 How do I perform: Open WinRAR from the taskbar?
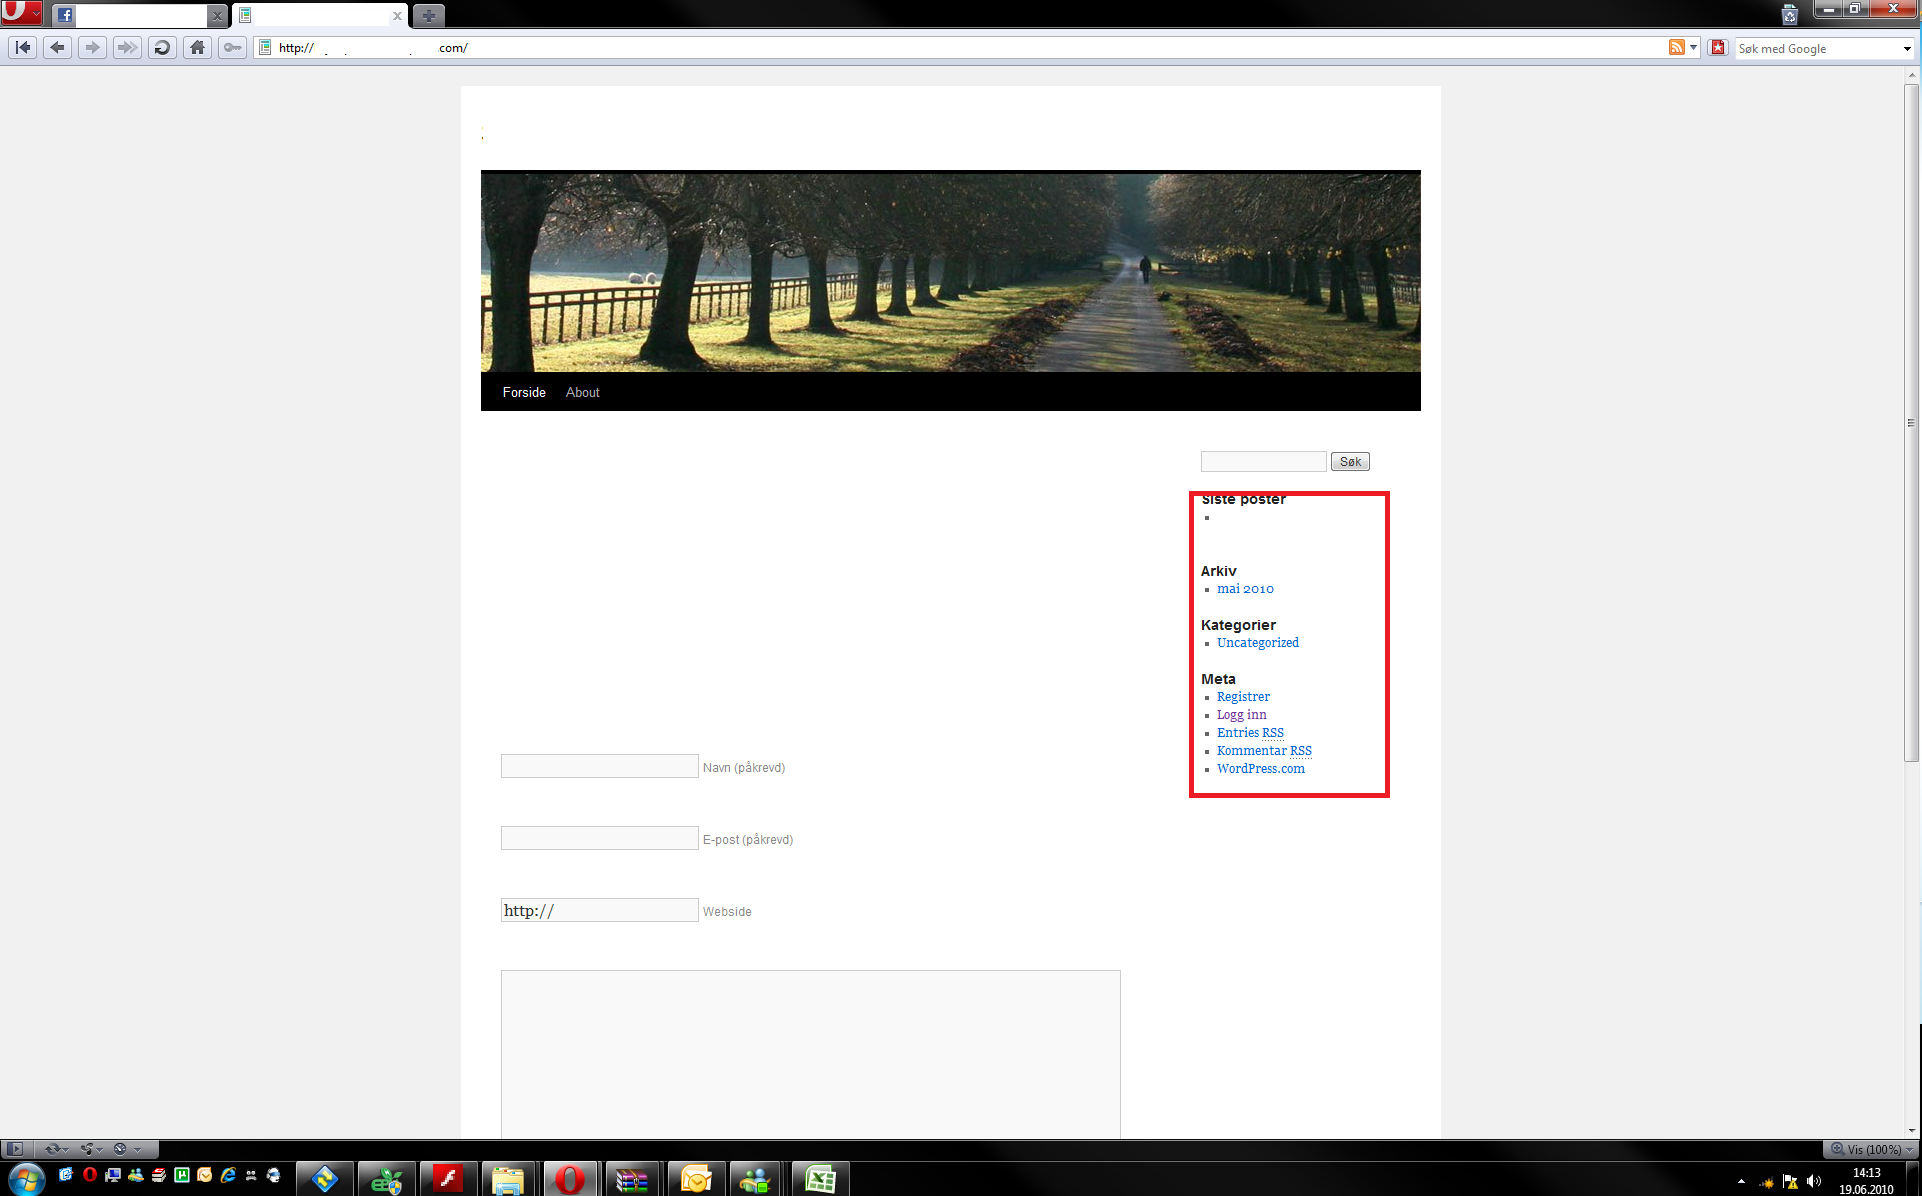coord(632,1179)
